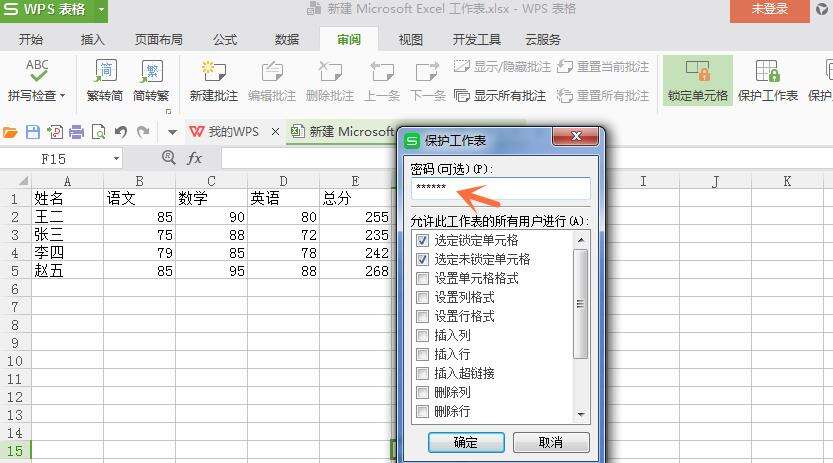
Task: Click the open folder icon in quick toolbar
Action: [10, 132]
